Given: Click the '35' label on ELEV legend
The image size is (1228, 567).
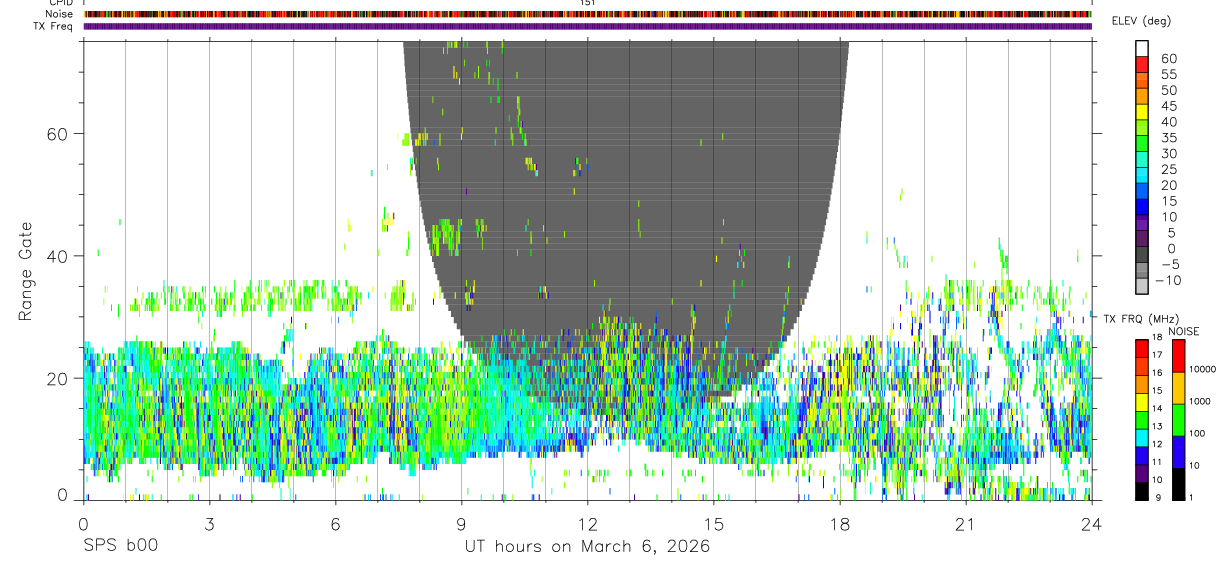Looking at the screenshot, I should point(1169,138).
